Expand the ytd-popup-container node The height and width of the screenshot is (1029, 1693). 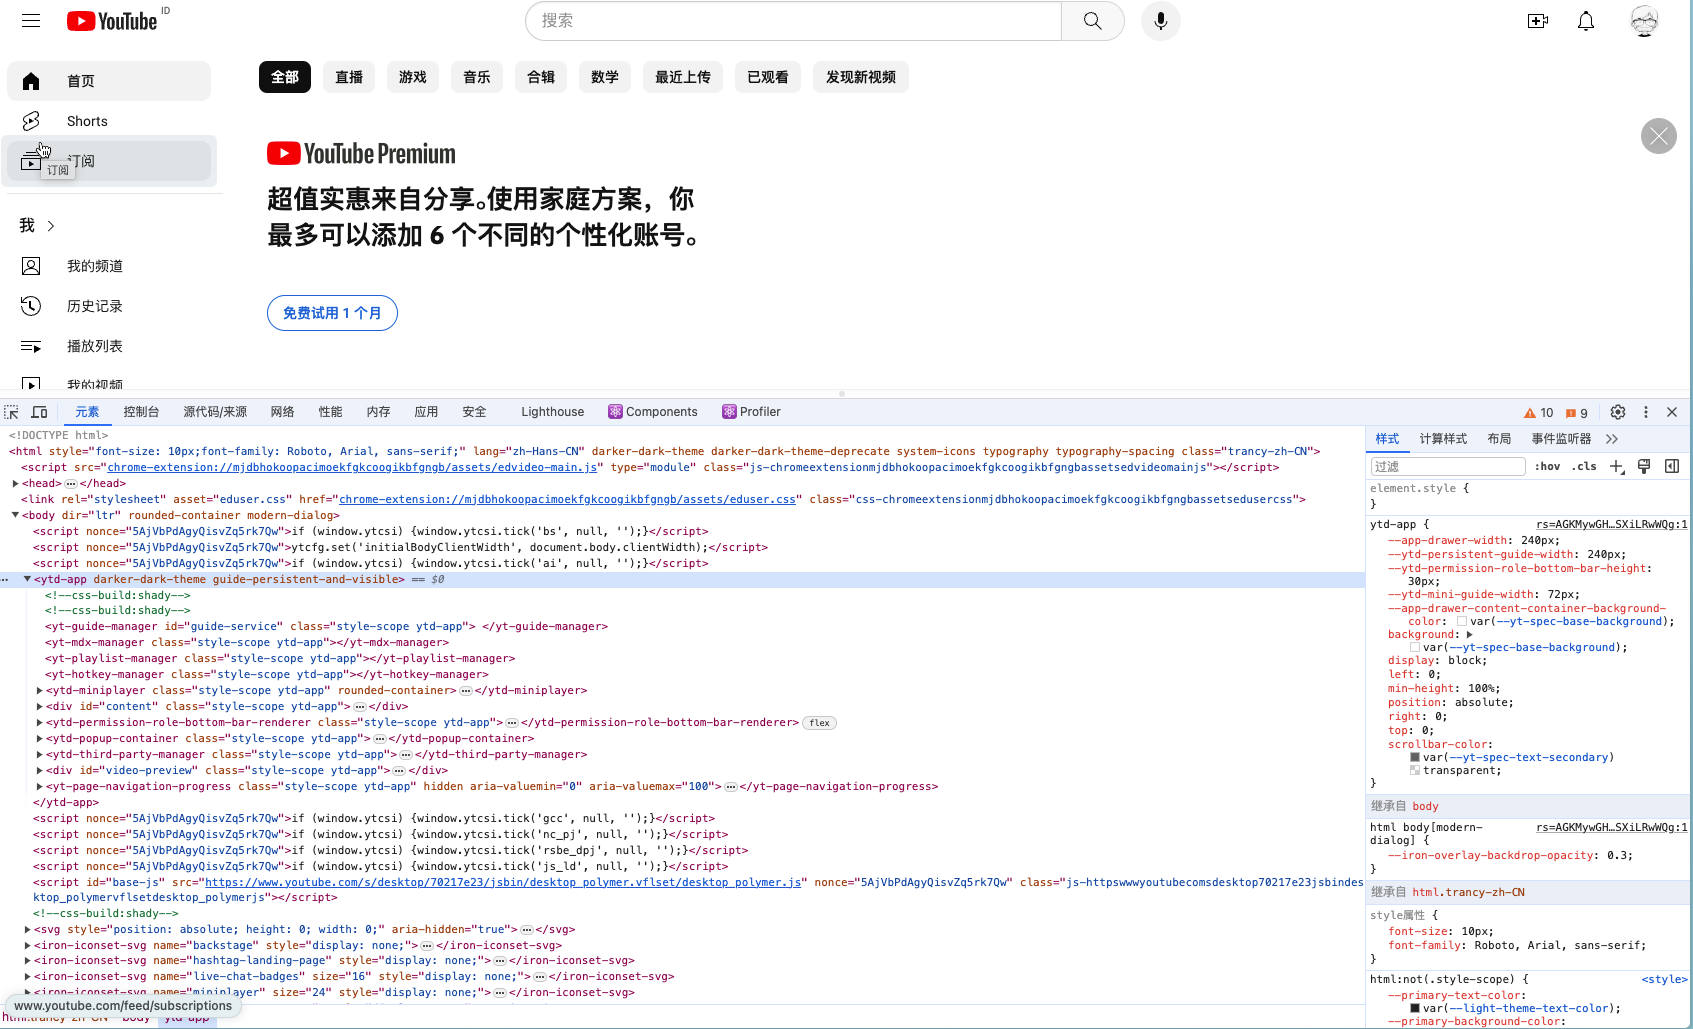pos(39,739)
